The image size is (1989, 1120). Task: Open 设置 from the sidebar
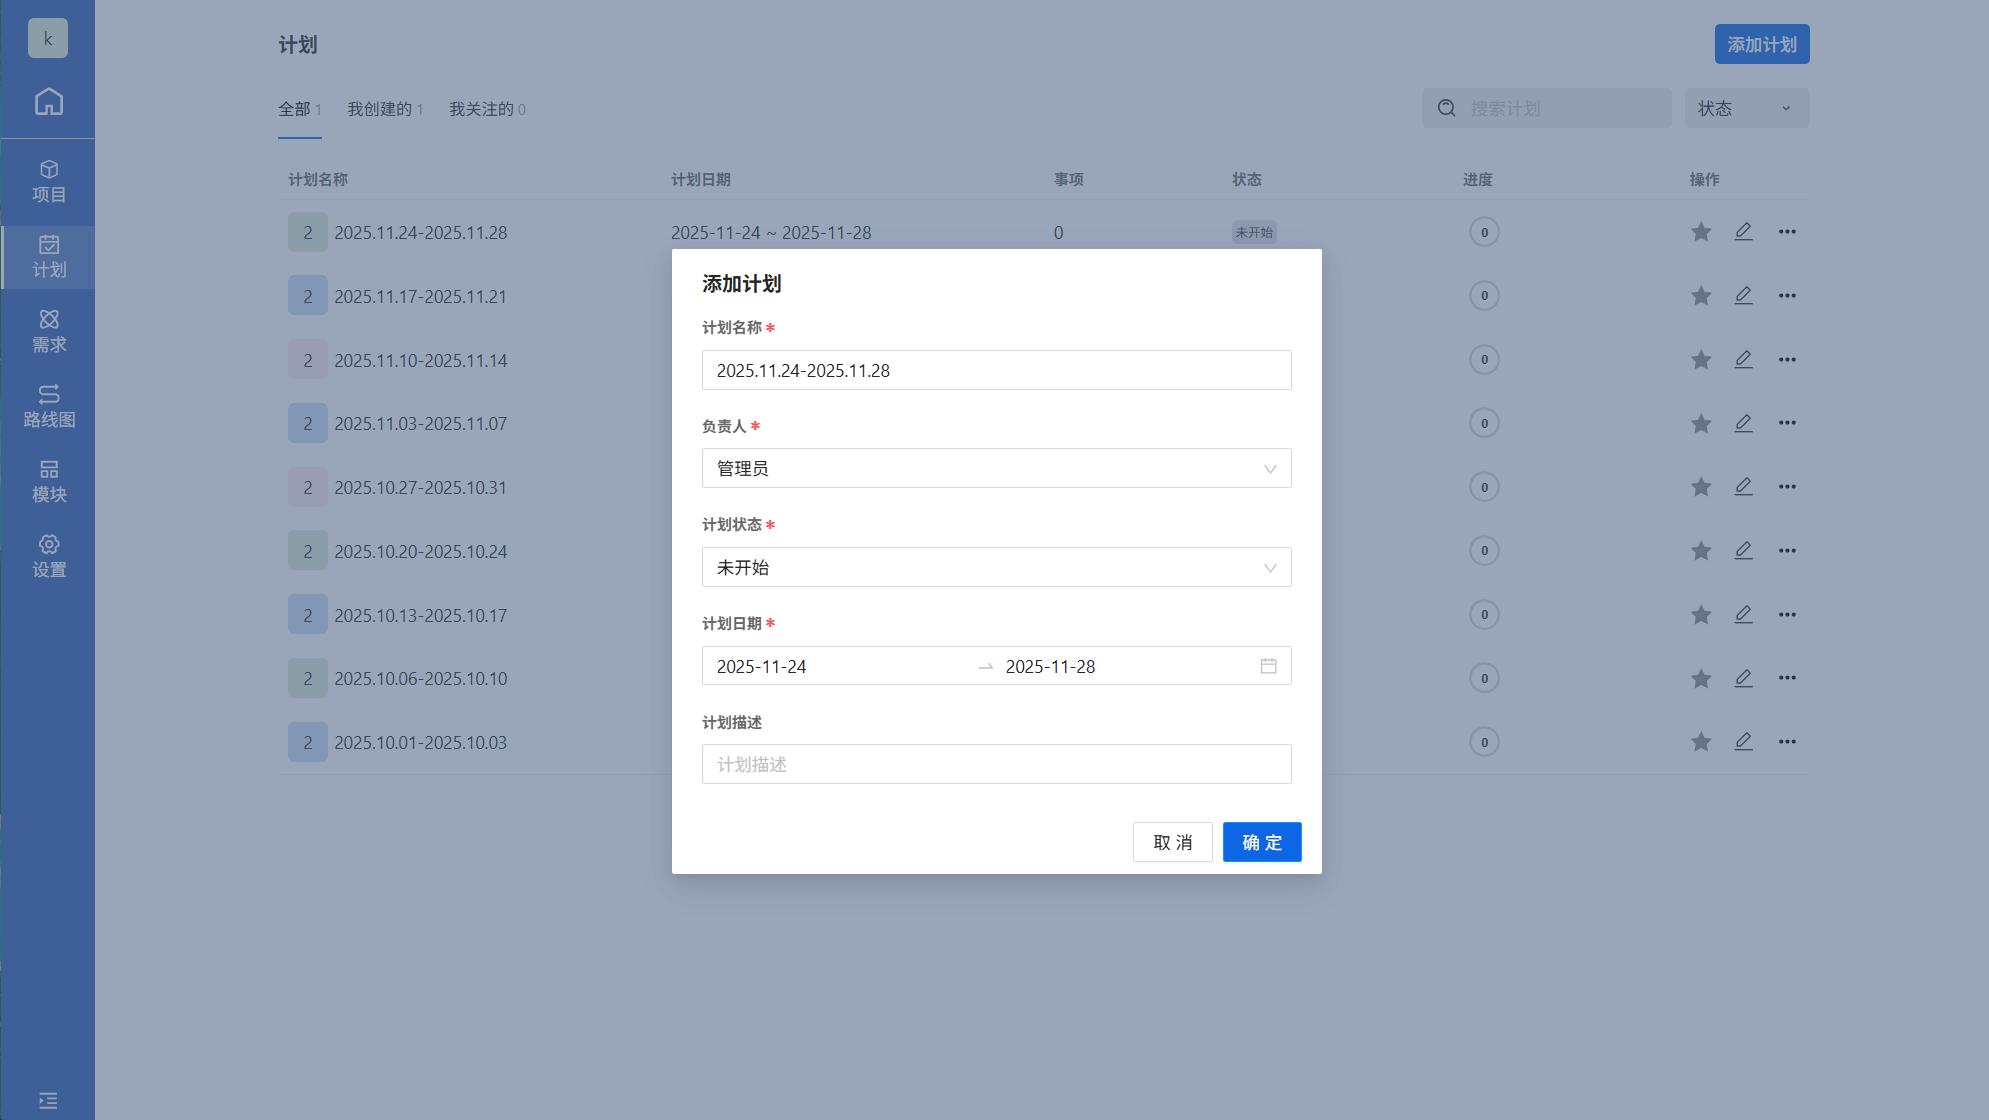[48, 557]
